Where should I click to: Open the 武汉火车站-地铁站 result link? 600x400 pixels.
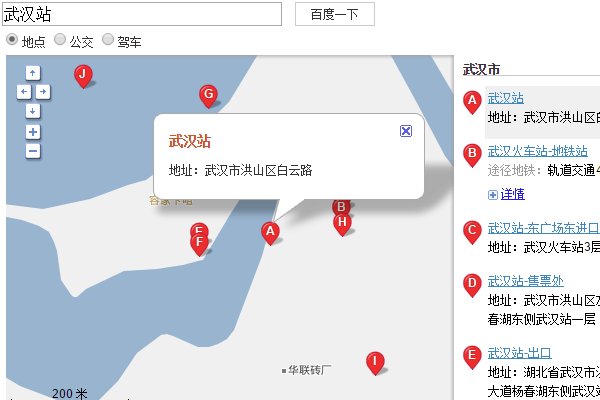(x=538, y=151)
